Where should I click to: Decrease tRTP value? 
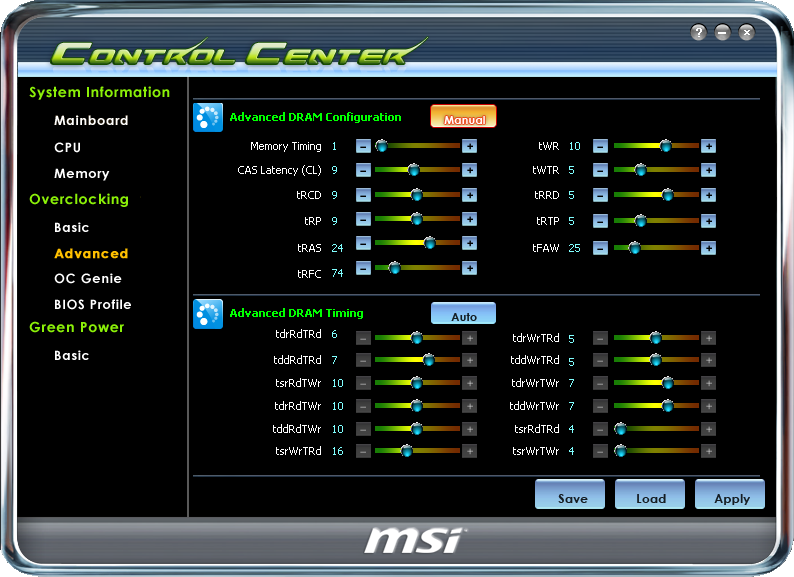(x=600, y=221)
